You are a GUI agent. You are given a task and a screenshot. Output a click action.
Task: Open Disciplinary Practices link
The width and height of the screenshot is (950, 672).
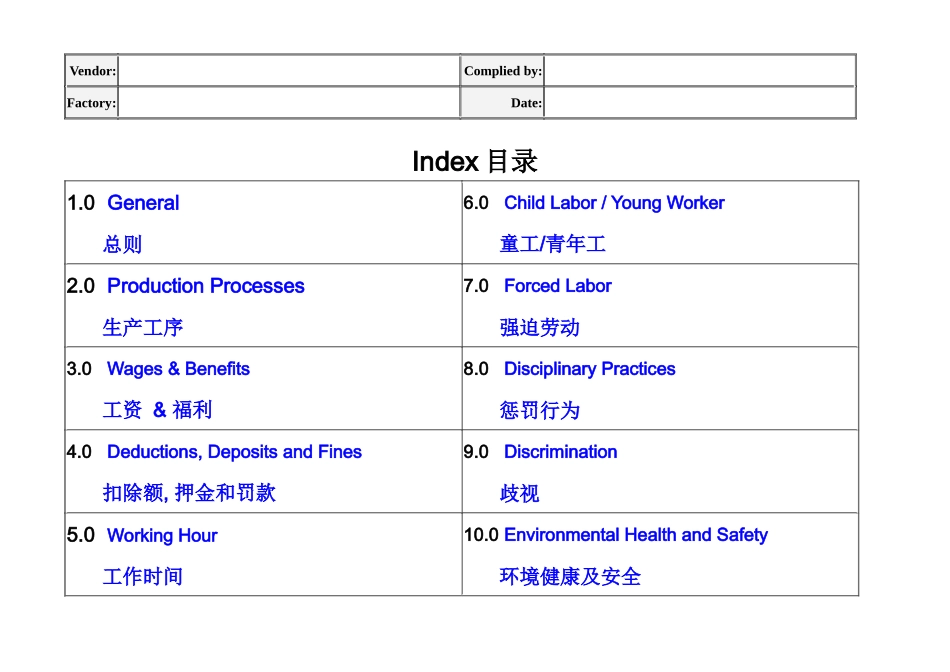pos(590,369)
